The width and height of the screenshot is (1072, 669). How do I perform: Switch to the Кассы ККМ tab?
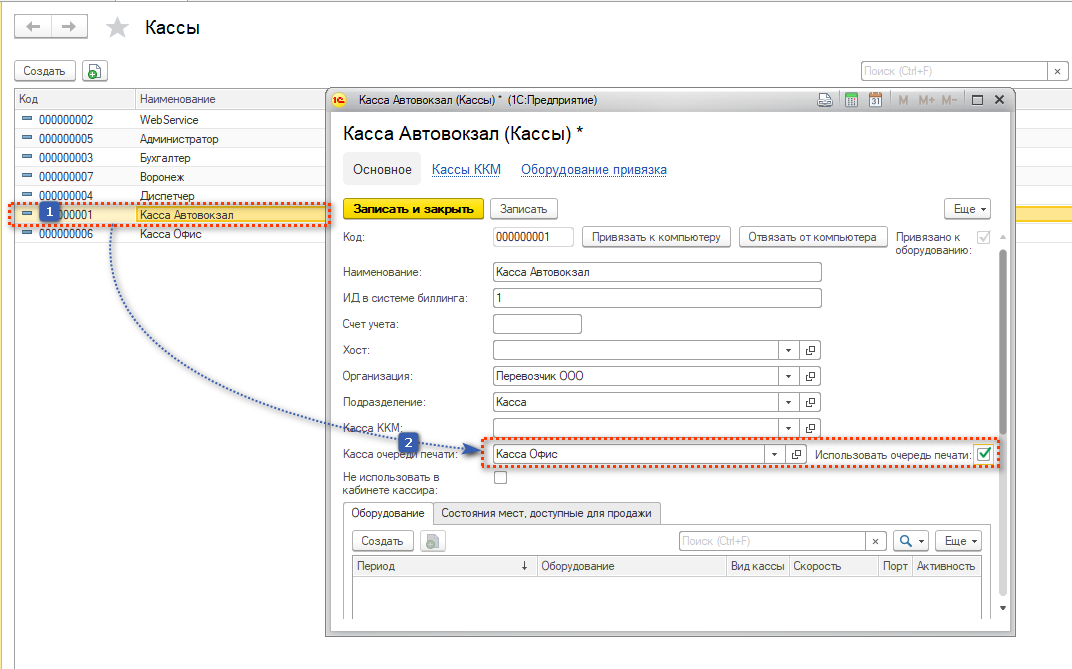click(x=466, y=170)
